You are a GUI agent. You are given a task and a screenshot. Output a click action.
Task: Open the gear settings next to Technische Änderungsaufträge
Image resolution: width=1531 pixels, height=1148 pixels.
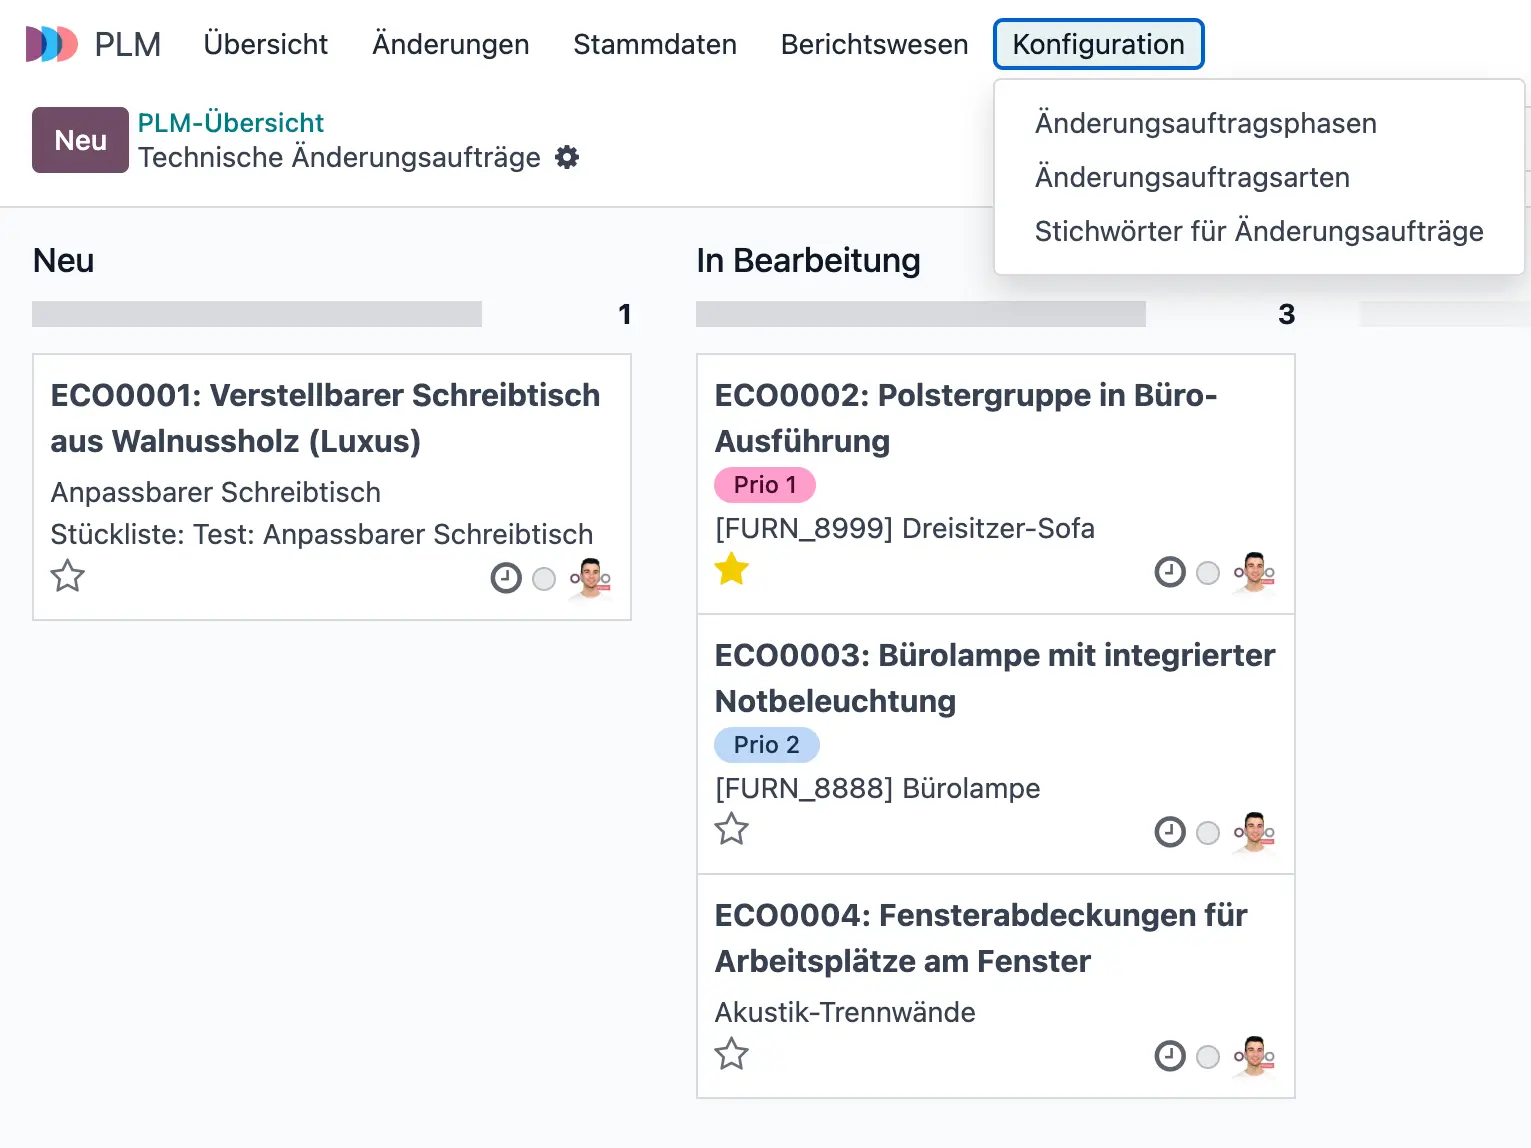[566, 157]
